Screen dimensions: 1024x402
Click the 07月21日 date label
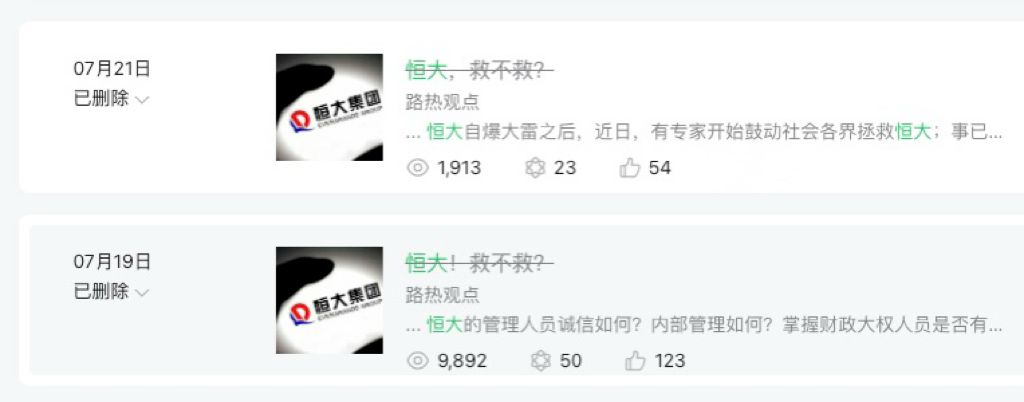click(112, 69)
